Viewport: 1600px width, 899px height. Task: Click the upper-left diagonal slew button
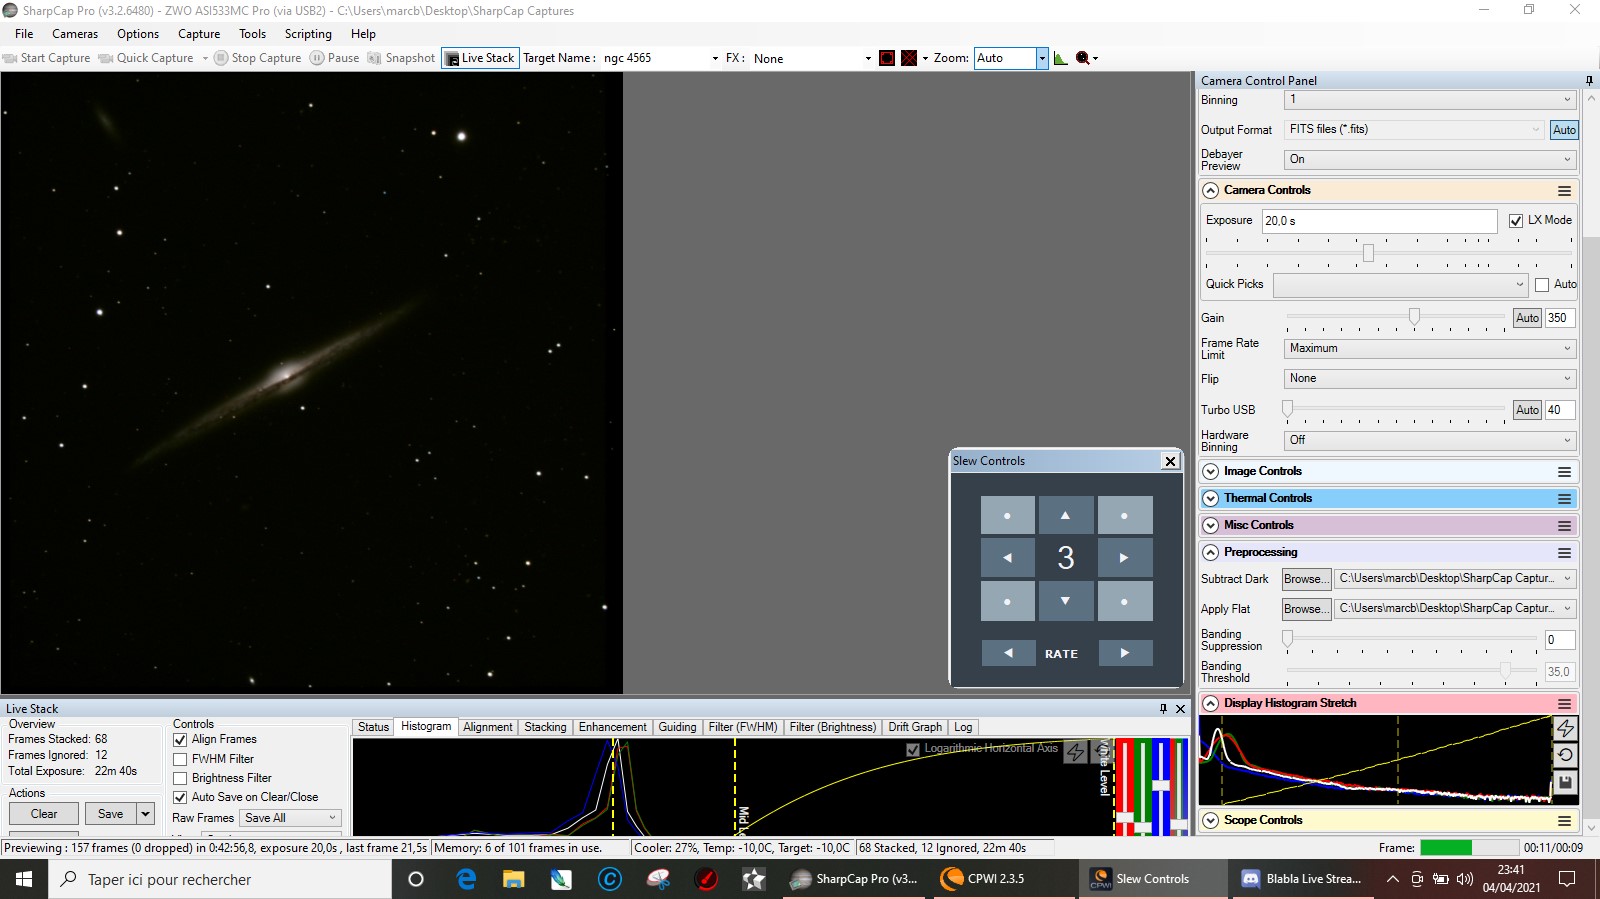pos(1007,515)
